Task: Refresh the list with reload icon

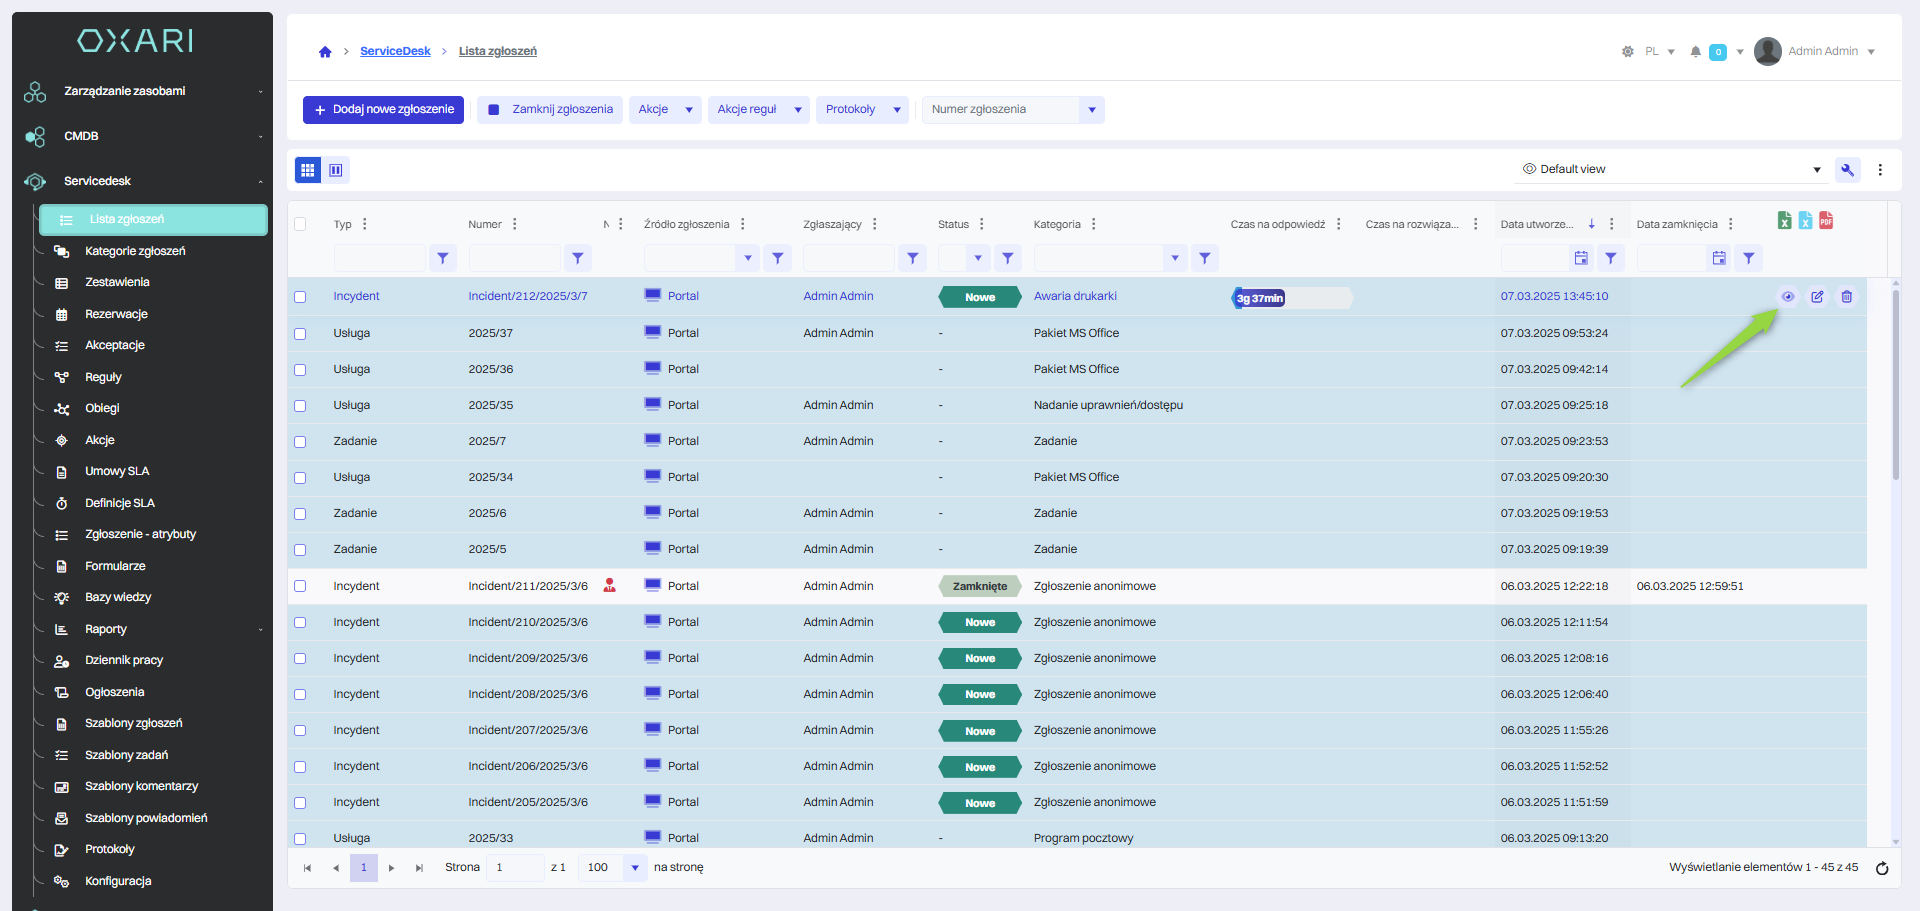Action: pos(1882,868)
